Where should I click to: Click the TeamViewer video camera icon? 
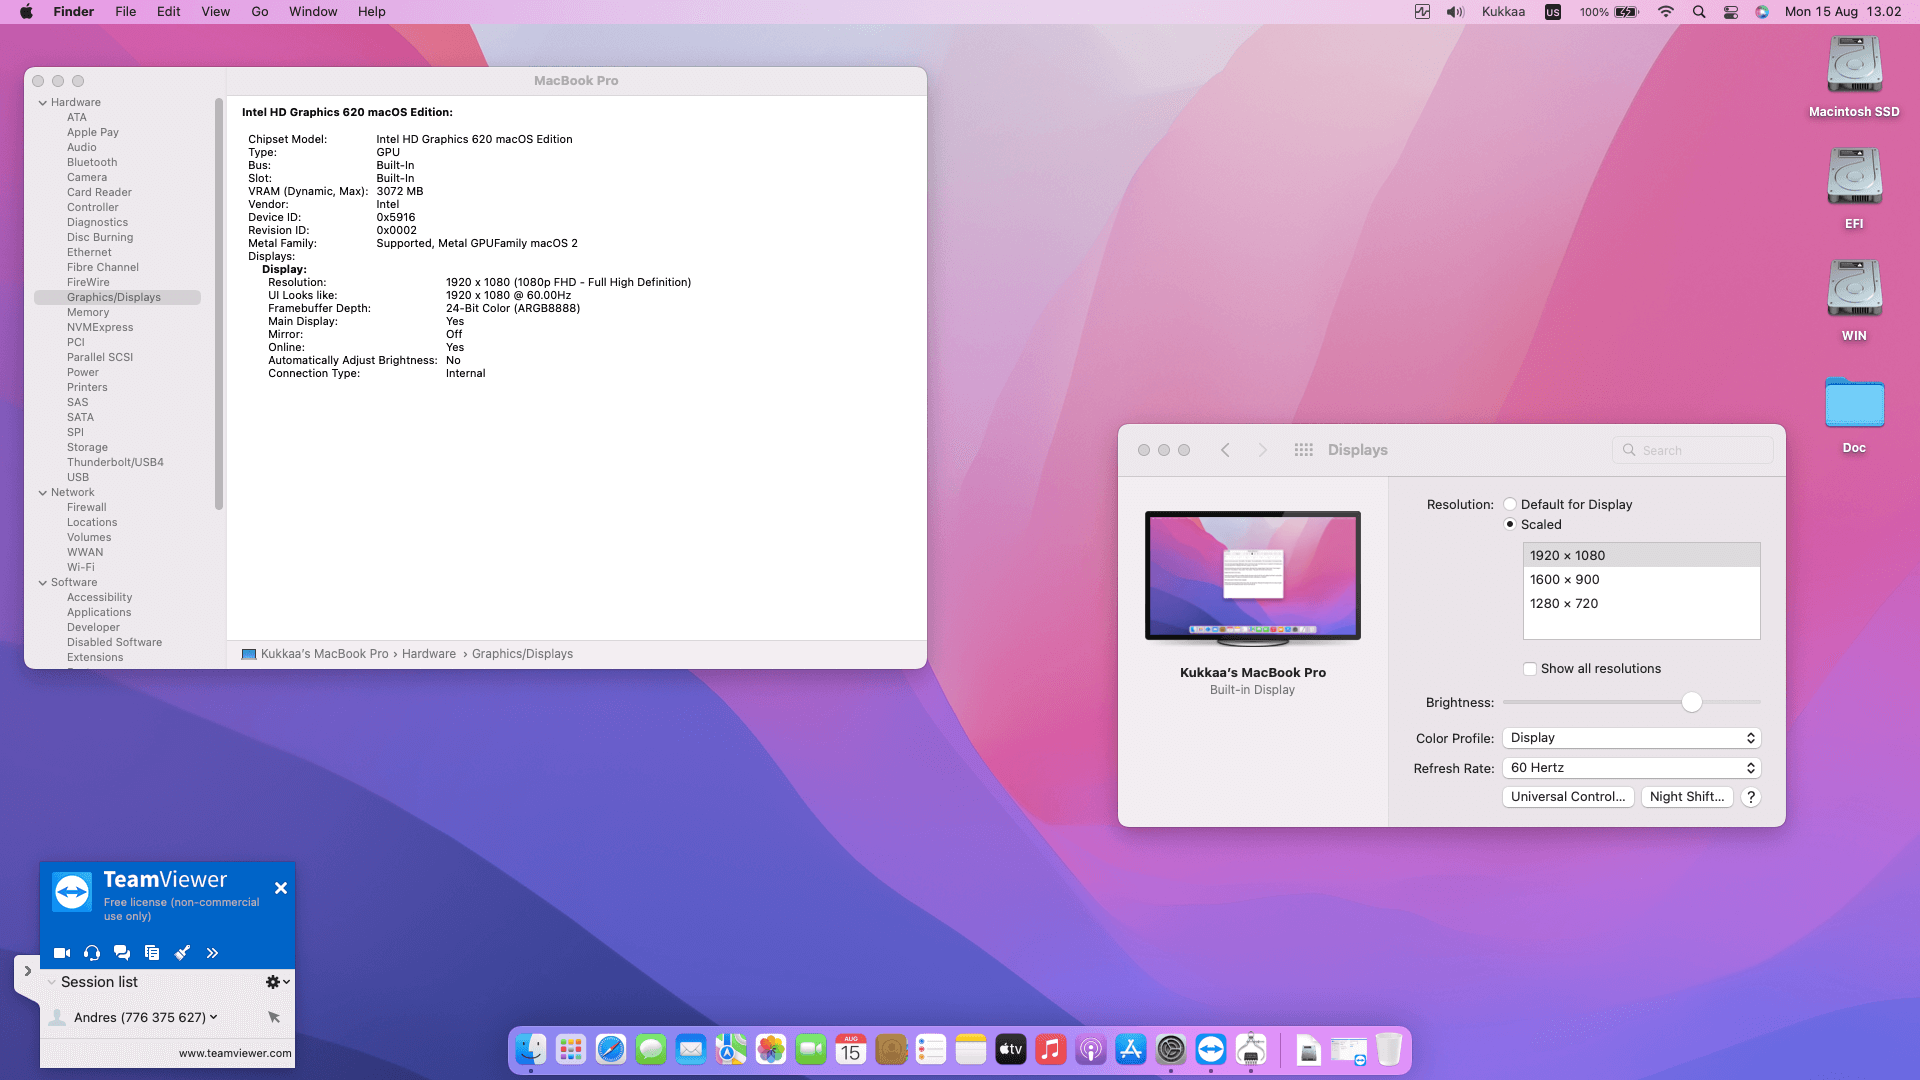tap(61, 953)
